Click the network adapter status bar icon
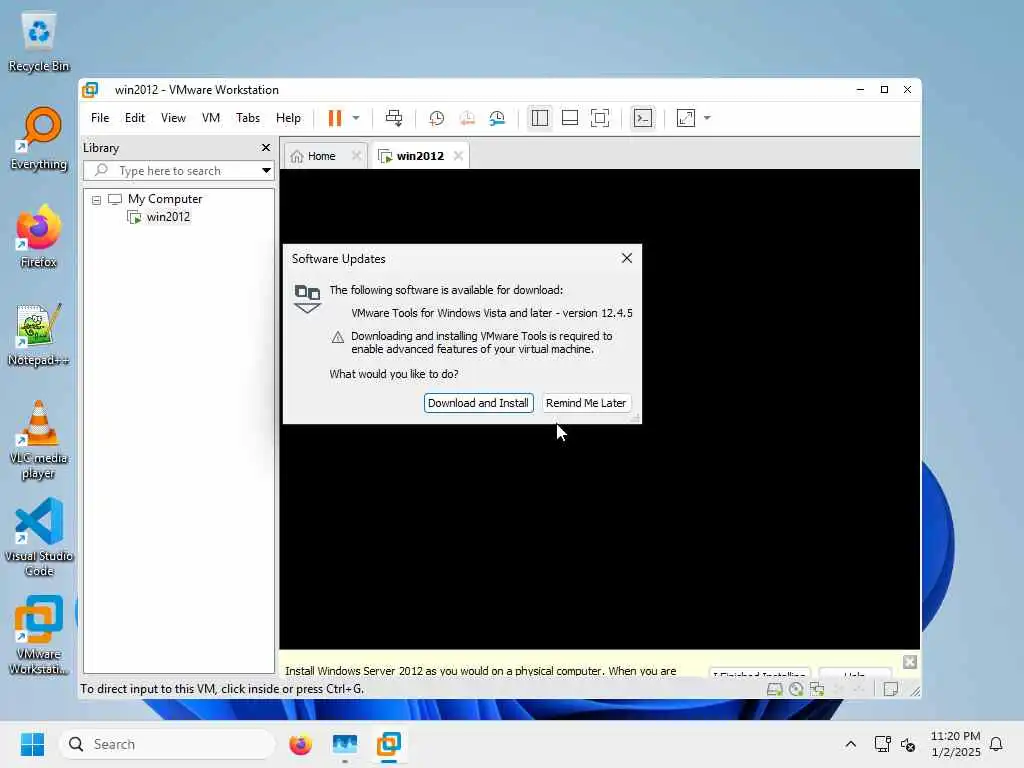The height and width of the screenshot is (768, 1024). pos(817,689)
